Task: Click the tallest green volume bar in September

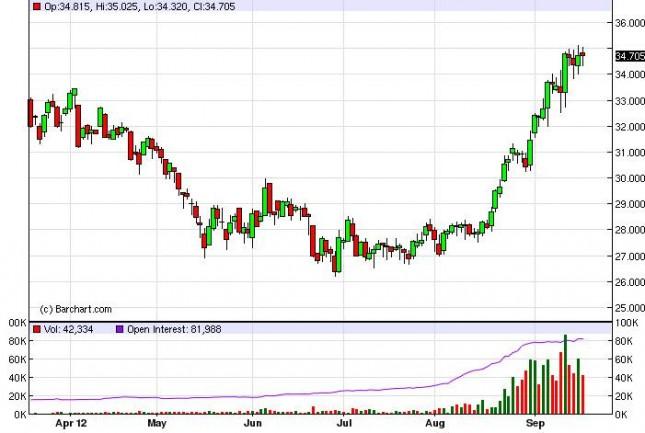Action: 565,375
